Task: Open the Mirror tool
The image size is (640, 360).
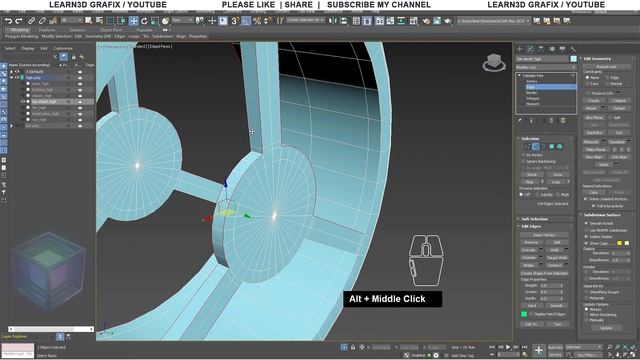Action: 333,20
